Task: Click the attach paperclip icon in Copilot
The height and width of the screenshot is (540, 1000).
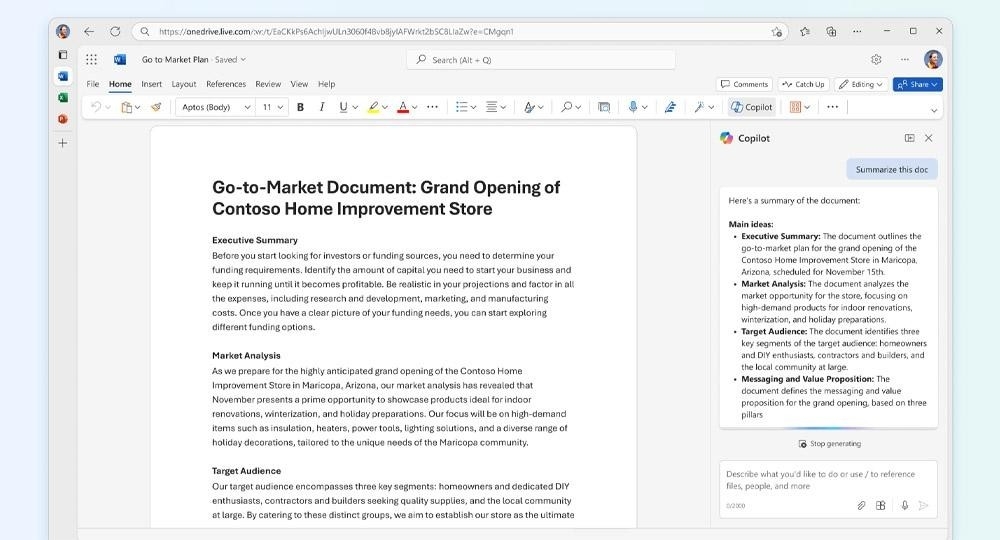Action: tap(861, 506)
